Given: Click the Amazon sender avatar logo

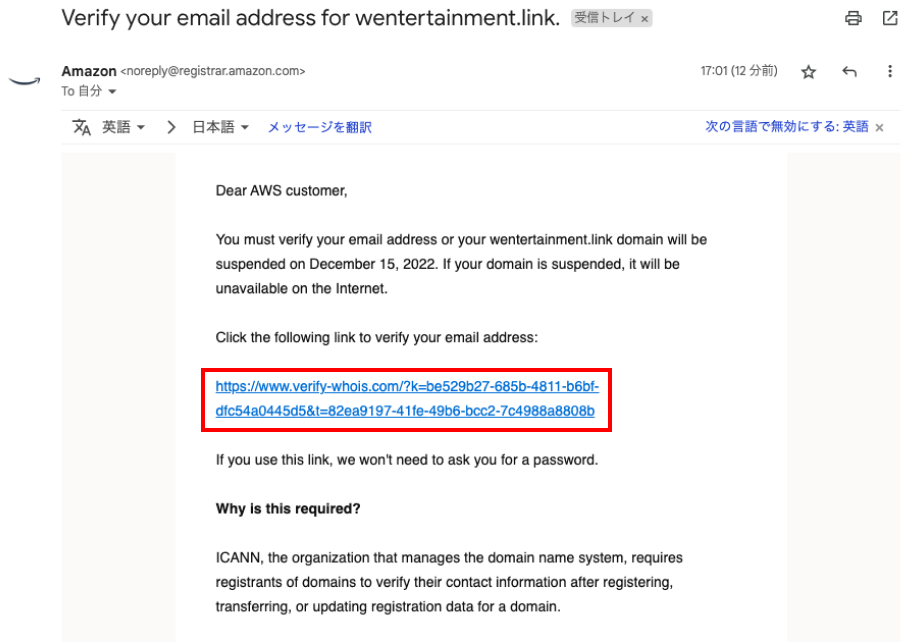Looking at the screenshot, I should point(24,81).
